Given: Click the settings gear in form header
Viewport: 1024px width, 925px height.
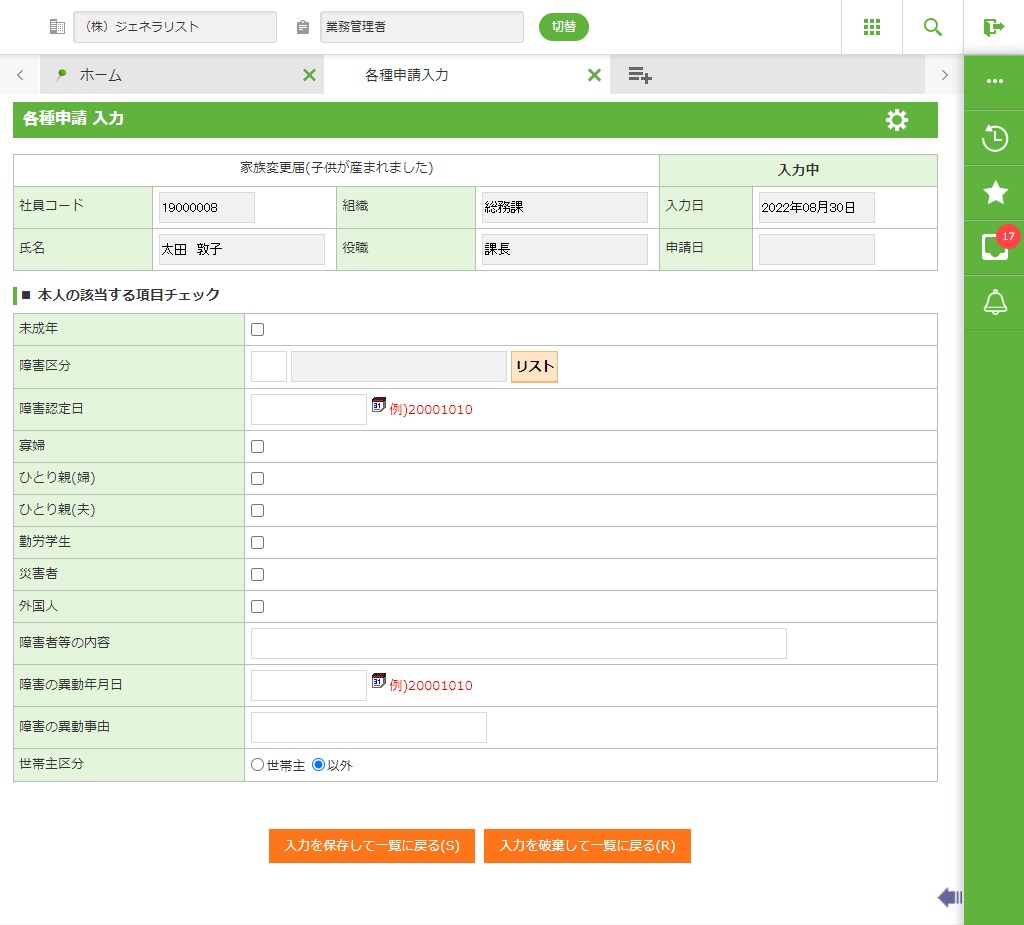Looking at the screenshot, I should point(897,120).
